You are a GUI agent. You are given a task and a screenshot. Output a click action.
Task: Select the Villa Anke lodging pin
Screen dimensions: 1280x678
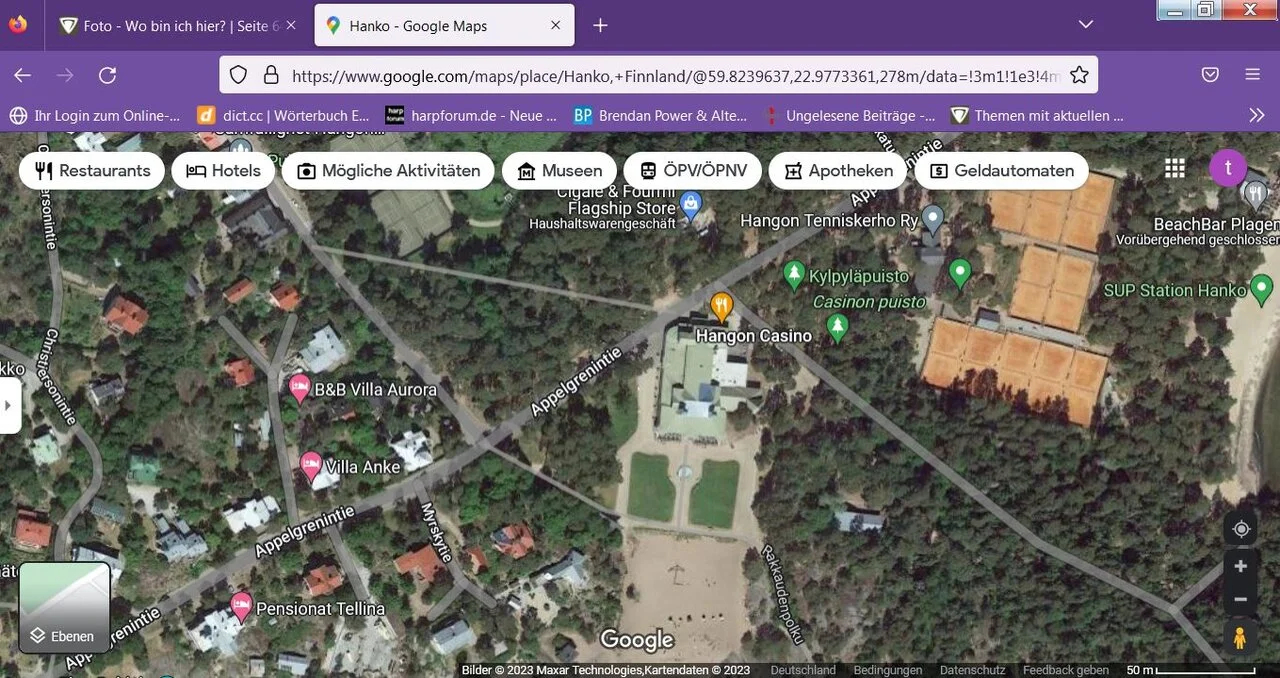click(311, 465)
